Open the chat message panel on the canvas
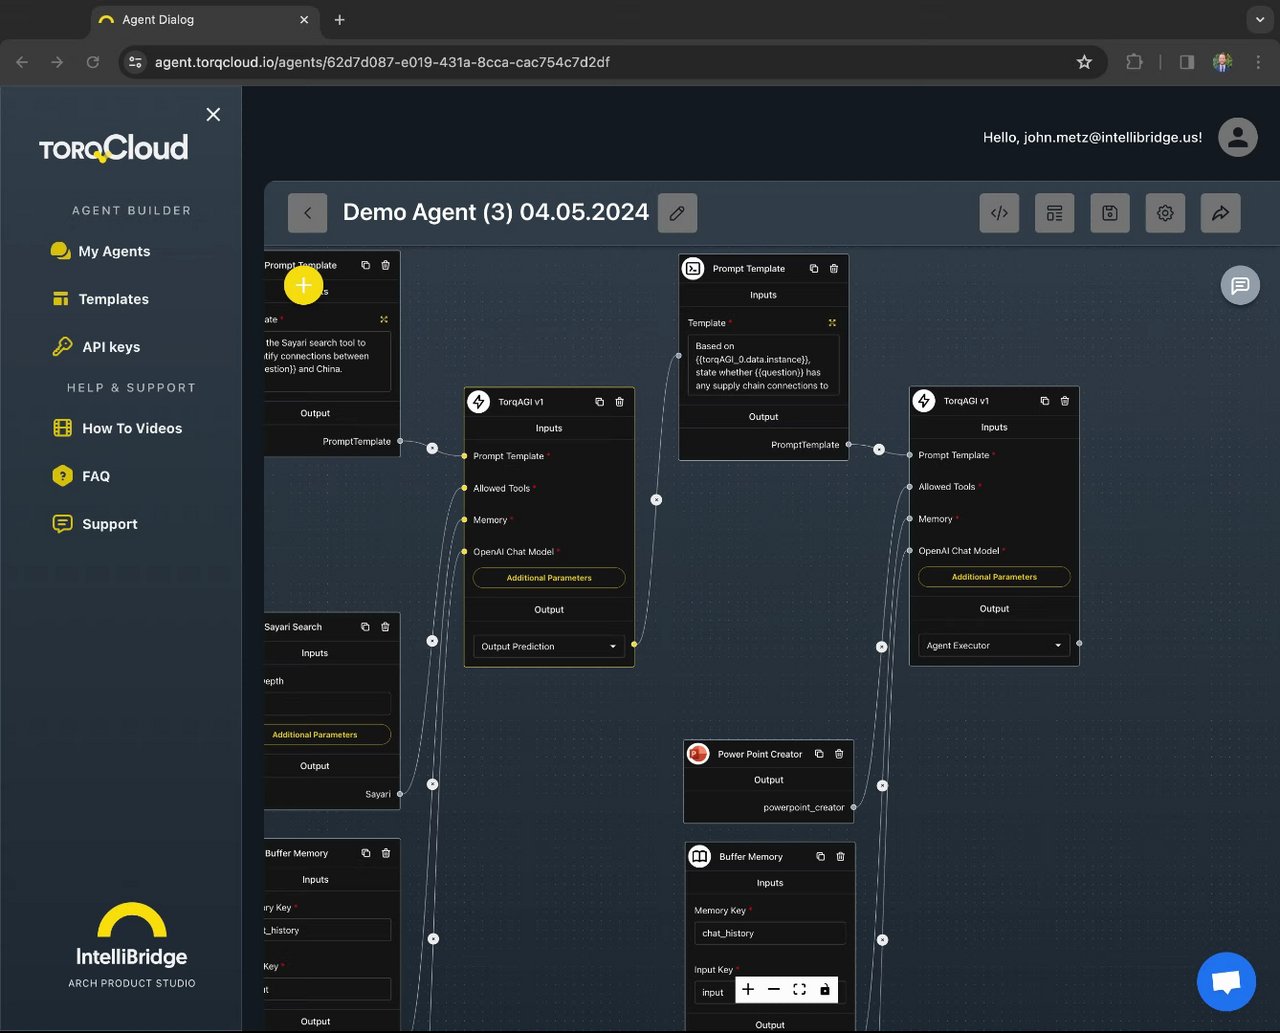Screen dimensions: 1280x1033 (x=1240, y=285)
